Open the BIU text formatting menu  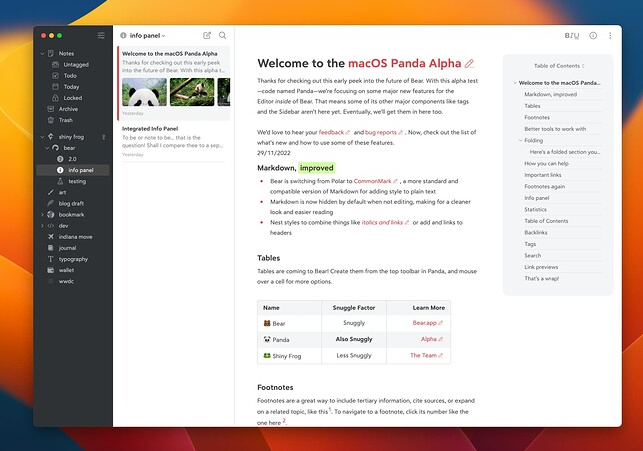(x=572, y=36)
